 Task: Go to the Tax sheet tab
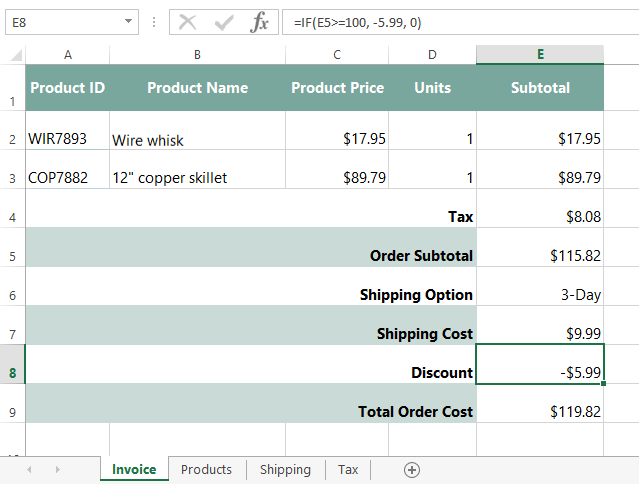[x=348, y=470]
